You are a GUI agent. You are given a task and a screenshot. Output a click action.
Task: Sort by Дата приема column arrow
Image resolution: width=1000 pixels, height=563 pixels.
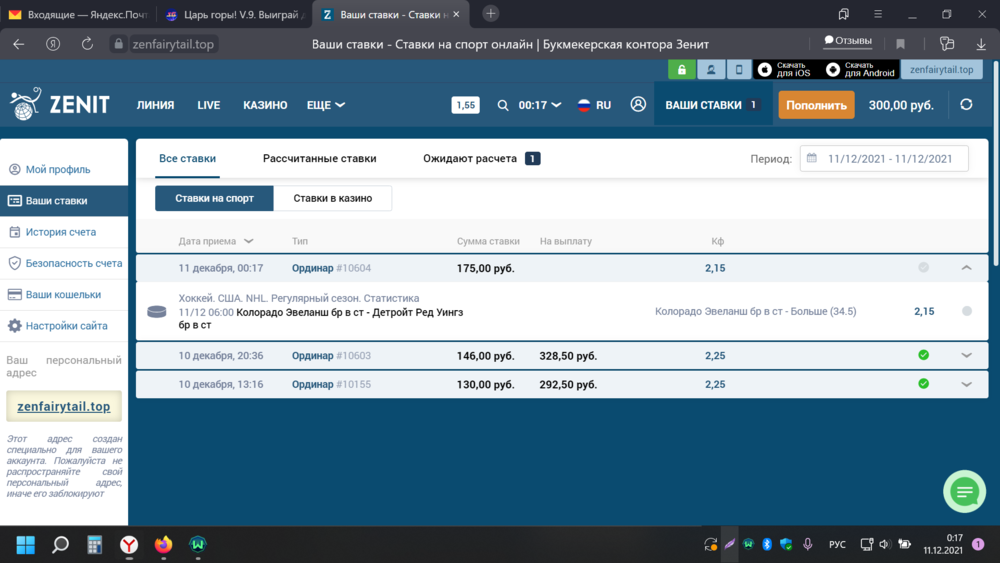click(x=249, y=241)
